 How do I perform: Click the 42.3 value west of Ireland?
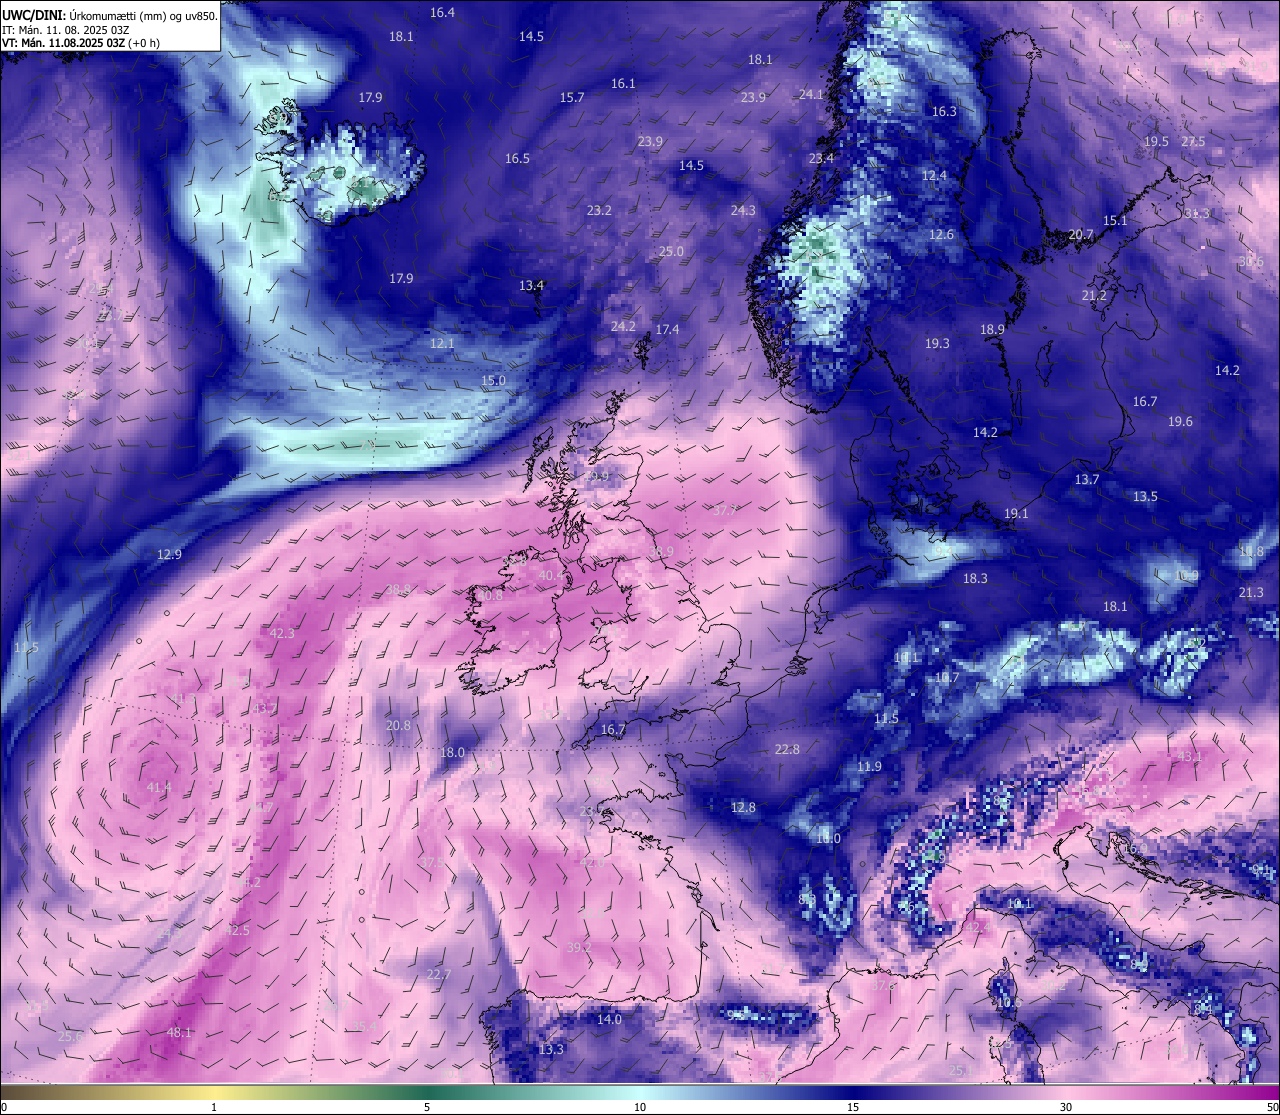click(282, 633)
